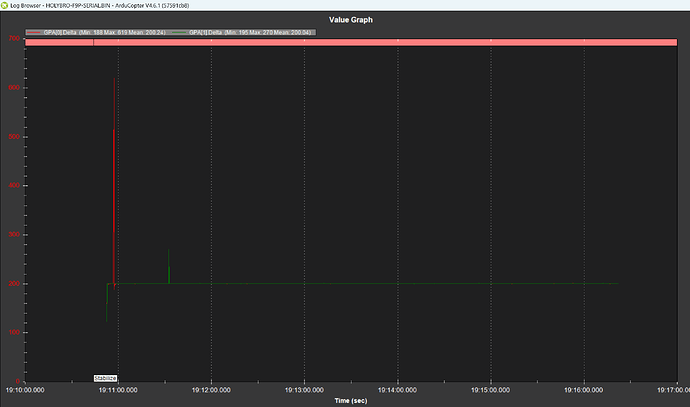Click the 200 y-axis label

coord(14,283)
